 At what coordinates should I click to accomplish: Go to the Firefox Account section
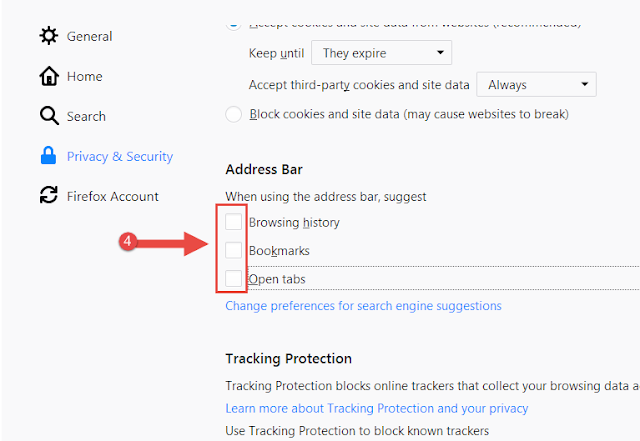(113, 196)
